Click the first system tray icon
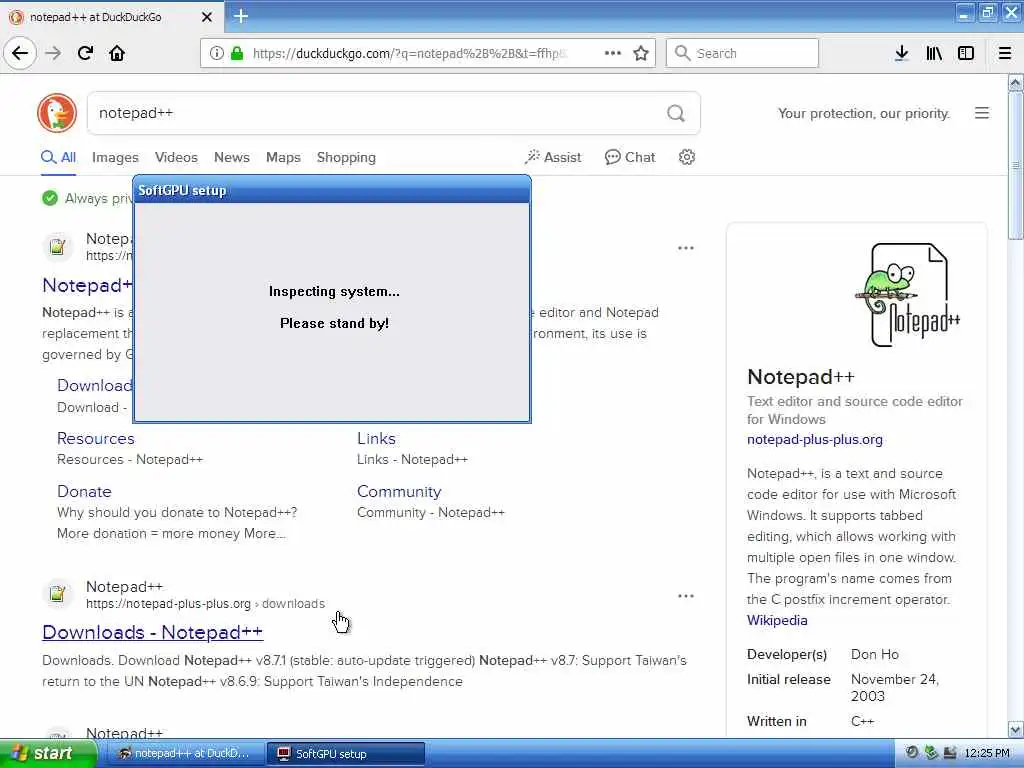Viewport: 1024px width, 768px height. coord(912,753)
